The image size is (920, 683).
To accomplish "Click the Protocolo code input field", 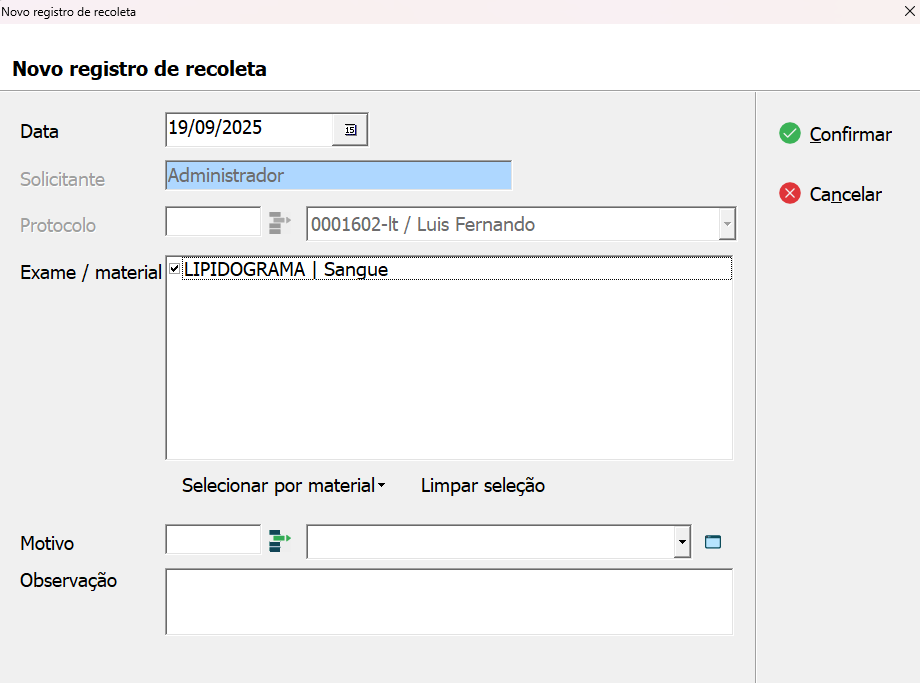I will pos(213,221).
